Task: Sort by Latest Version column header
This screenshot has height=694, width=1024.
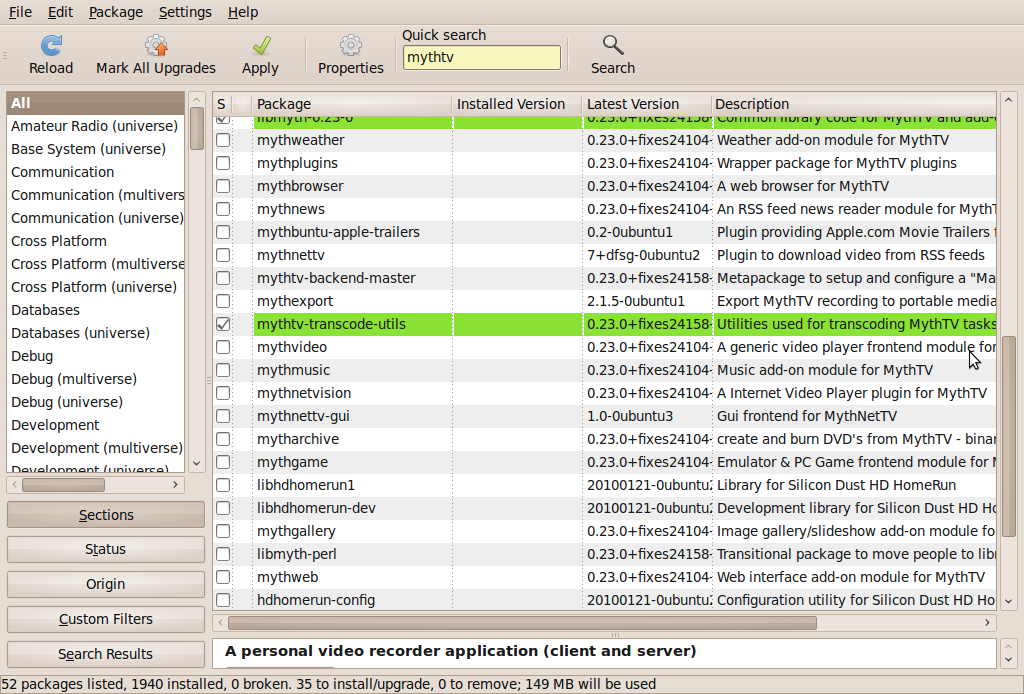Action: coord(647,104)
